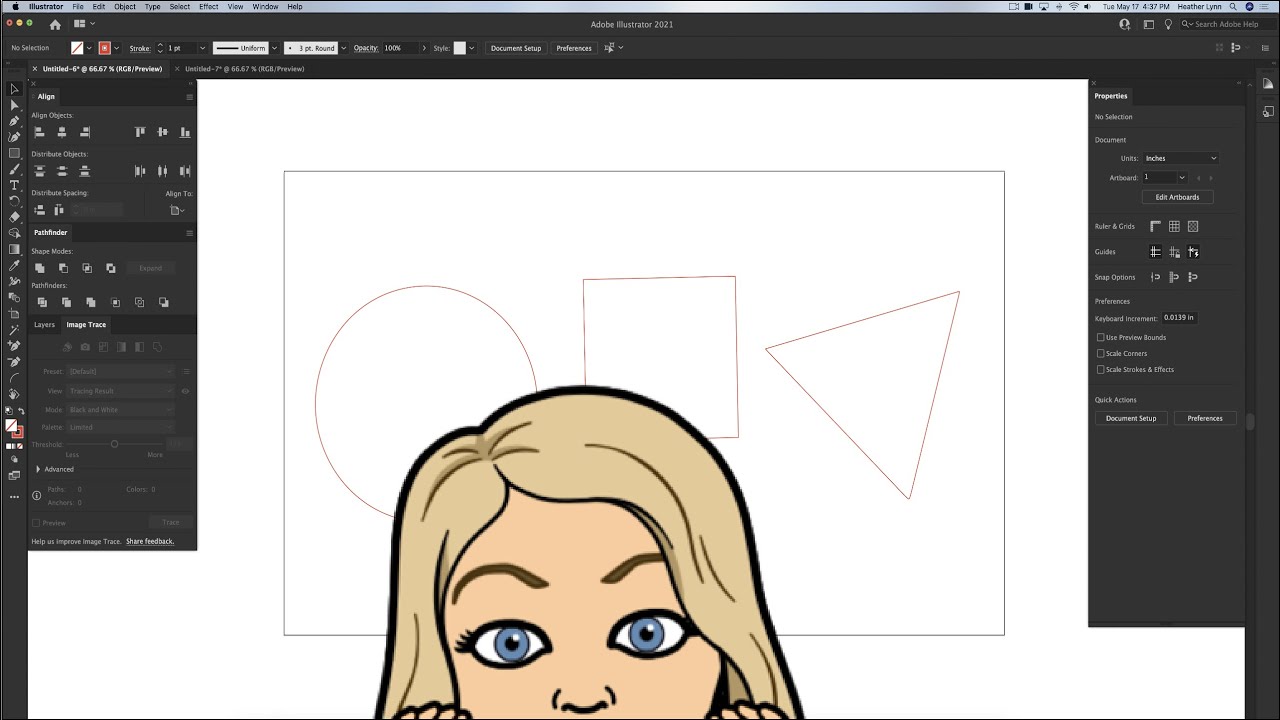Select the Selection tool arrow

(x=14, y=89)
